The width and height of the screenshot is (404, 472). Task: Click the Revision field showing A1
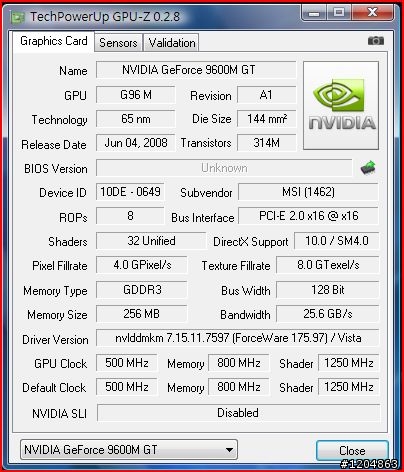(x=266, y=95)
